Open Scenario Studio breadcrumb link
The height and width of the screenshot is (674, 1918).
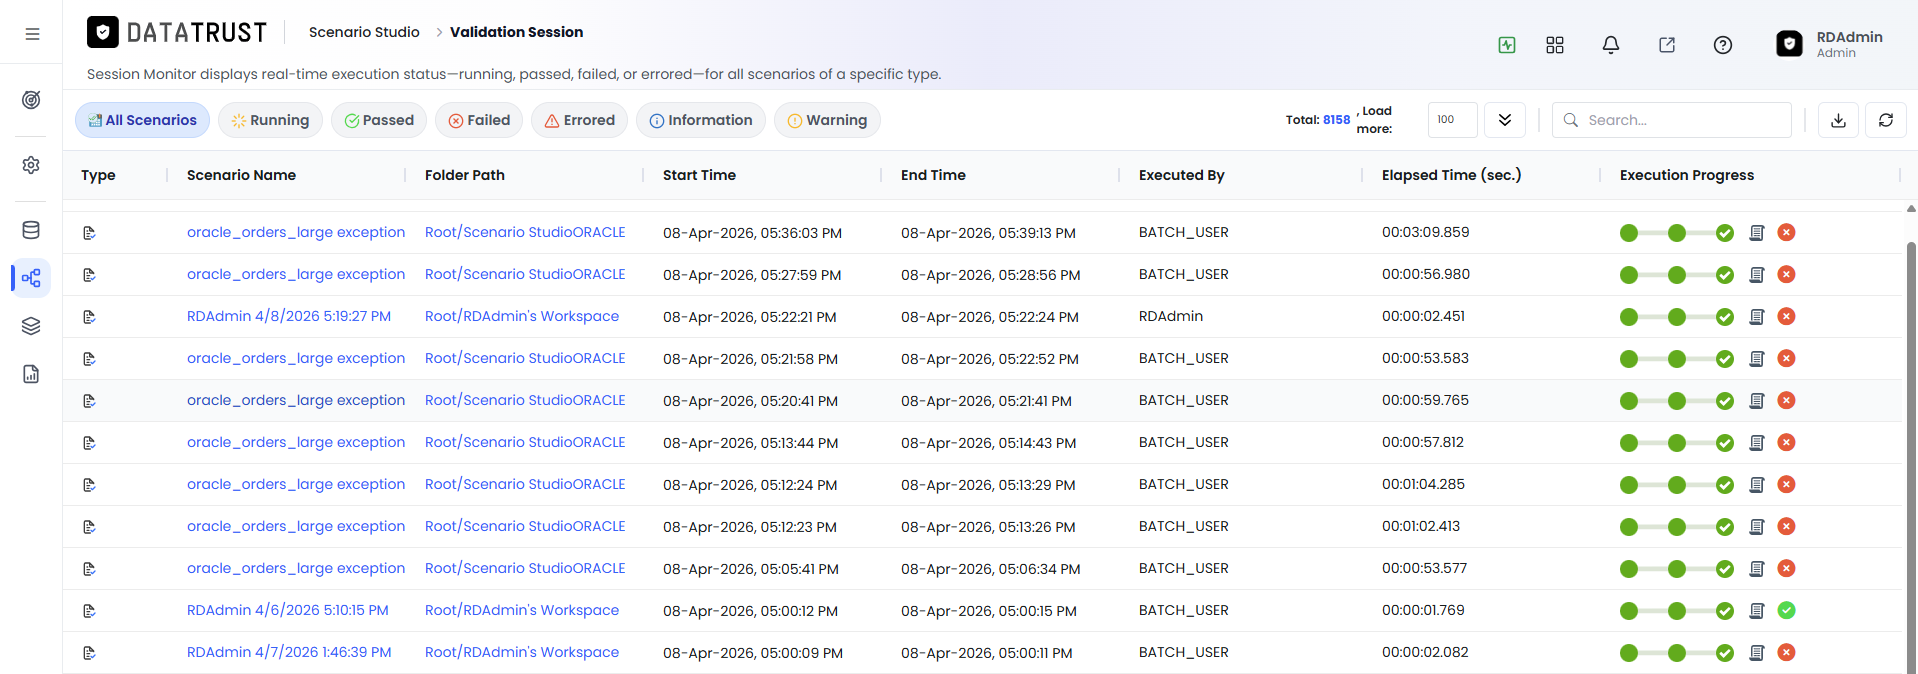(364, 32)
